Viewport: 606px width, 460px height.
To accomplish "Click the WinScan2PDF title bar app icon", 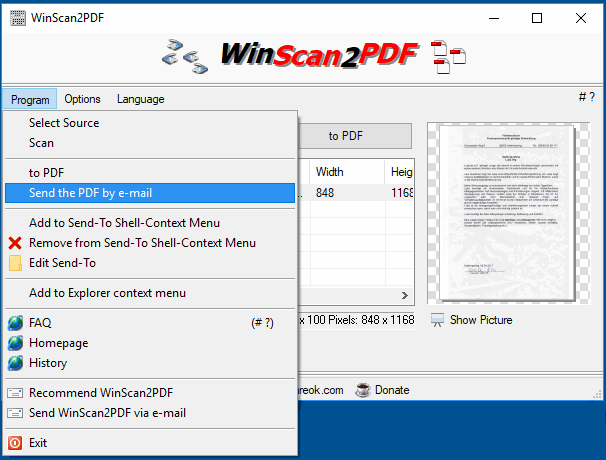I will tap(18, 18).
